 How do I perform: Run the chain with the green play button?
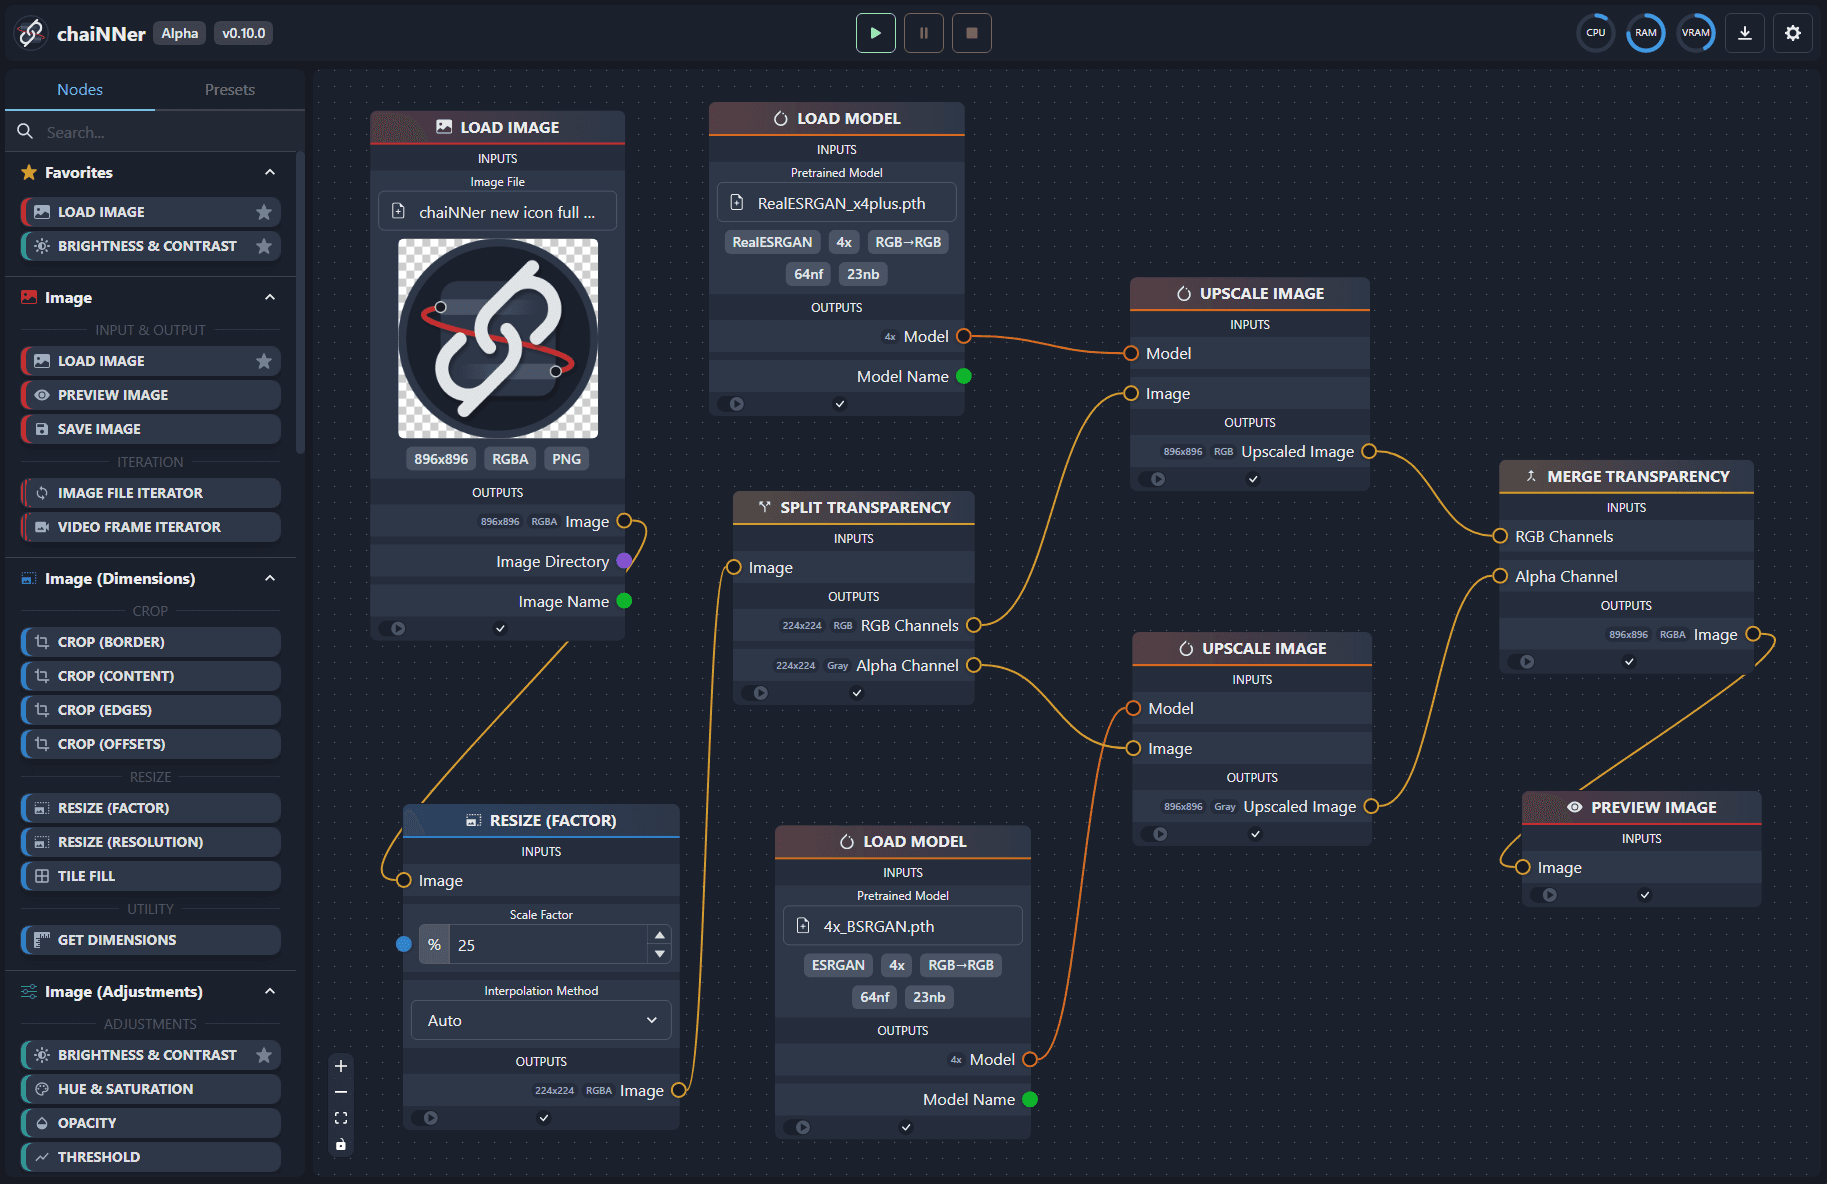[x=875, y=33]
